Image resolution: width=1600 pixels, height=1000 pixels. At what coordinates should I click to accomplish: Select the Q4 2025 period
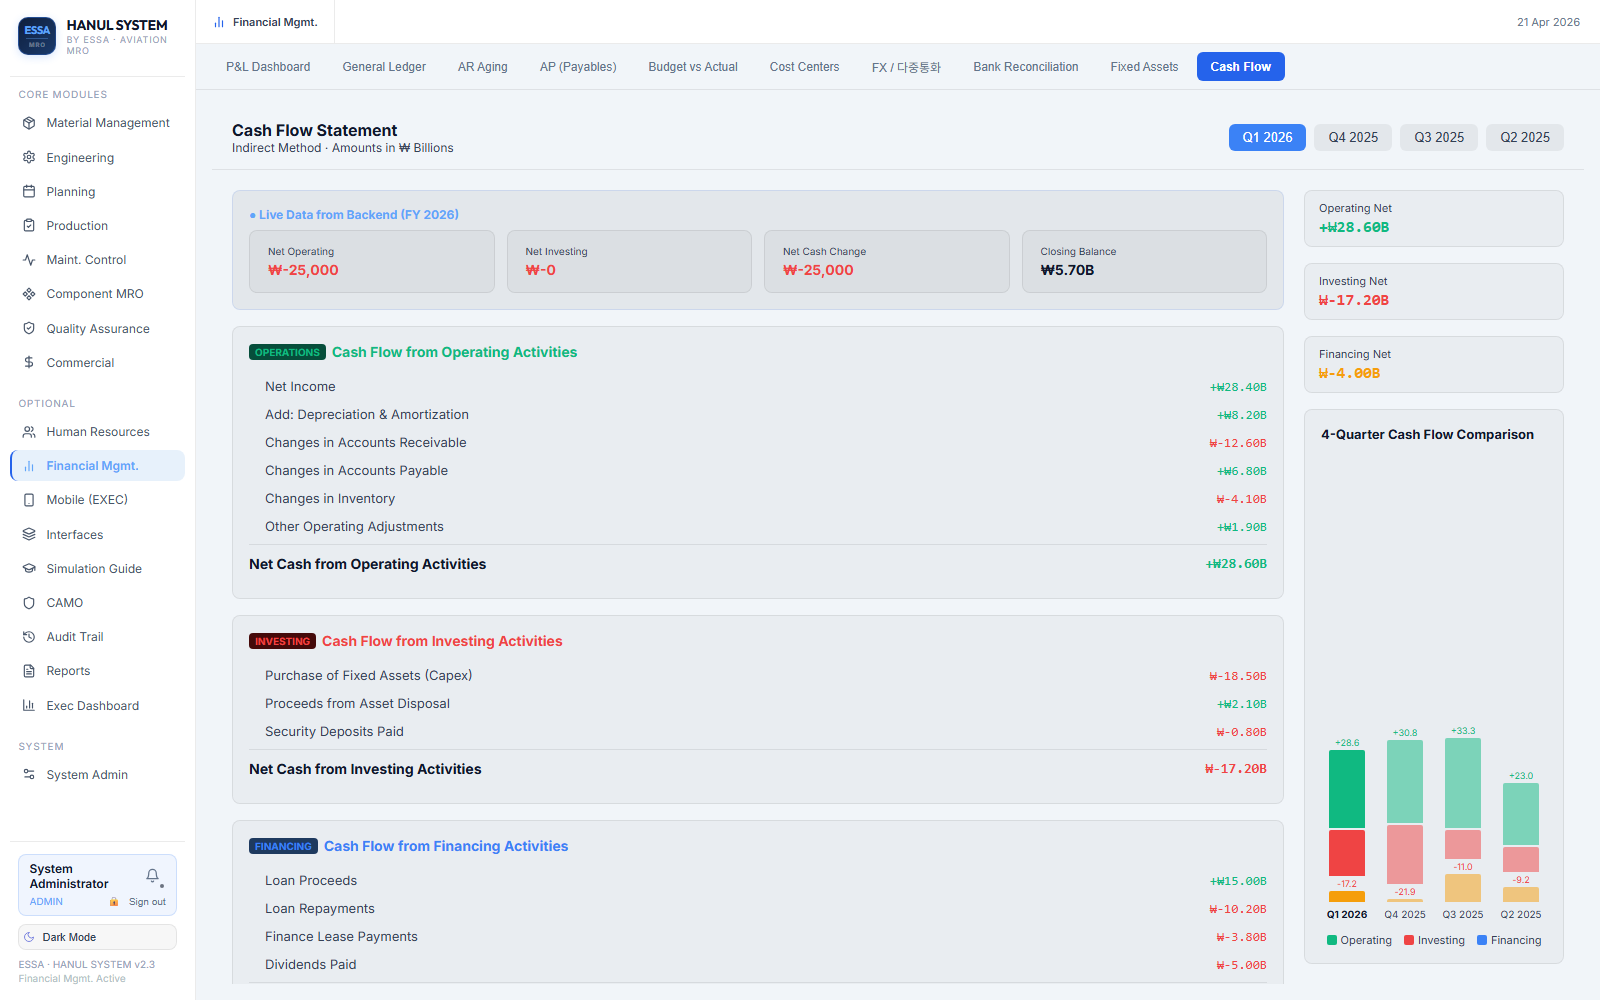[1353, 138]
